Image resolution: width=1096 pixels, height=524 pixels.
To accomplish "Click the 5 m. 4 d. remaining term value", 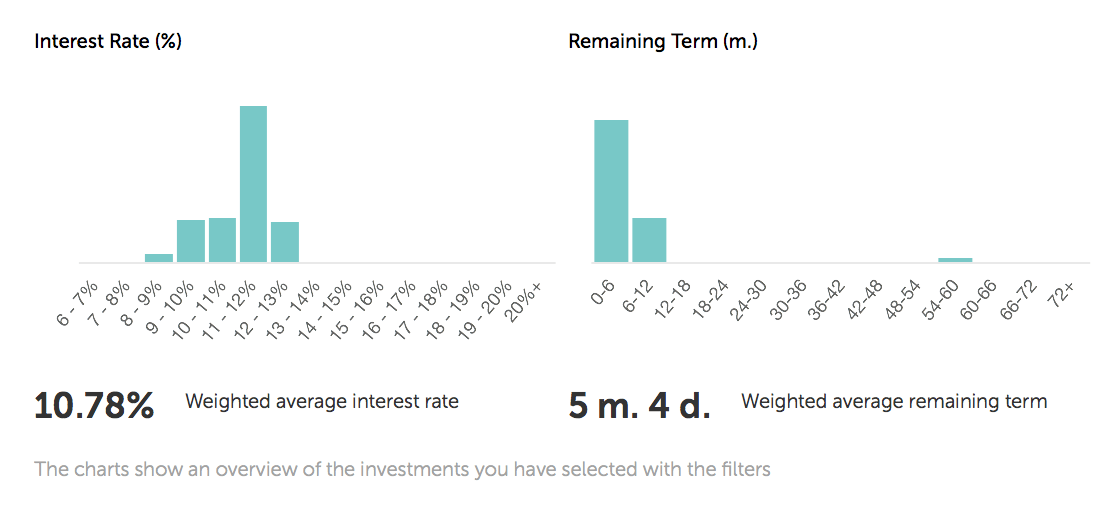I will click(639, 405).
